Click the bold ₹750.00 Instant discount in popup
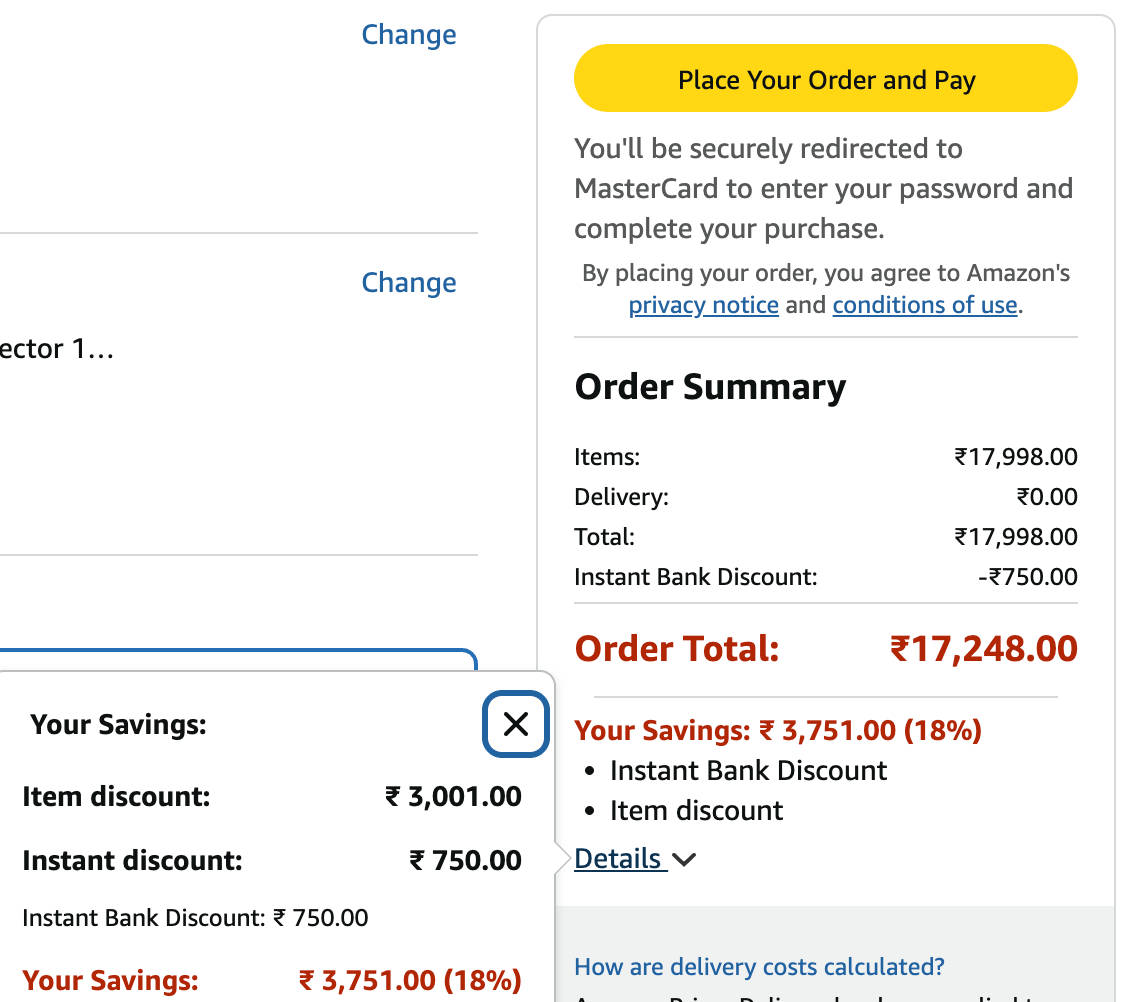Screen dimensions: 1132x1002 coord(465,860)
